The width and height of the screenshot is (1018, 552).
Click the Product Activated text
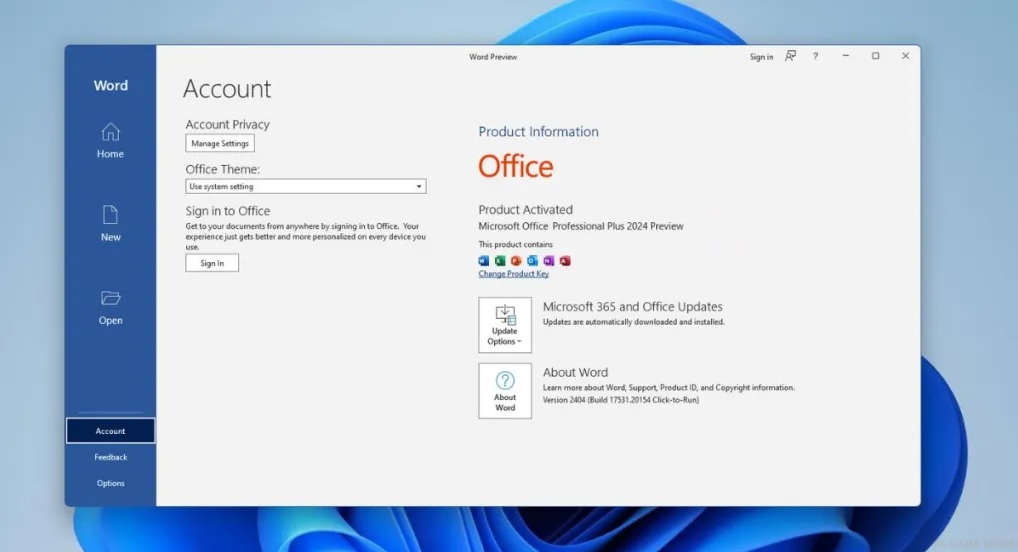tap(525, 210)
